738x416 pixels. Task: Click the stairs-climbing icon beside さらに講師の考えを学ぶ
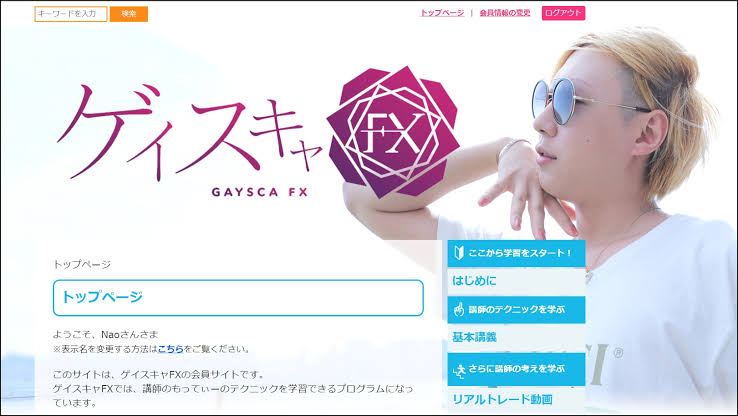[459, 371]
